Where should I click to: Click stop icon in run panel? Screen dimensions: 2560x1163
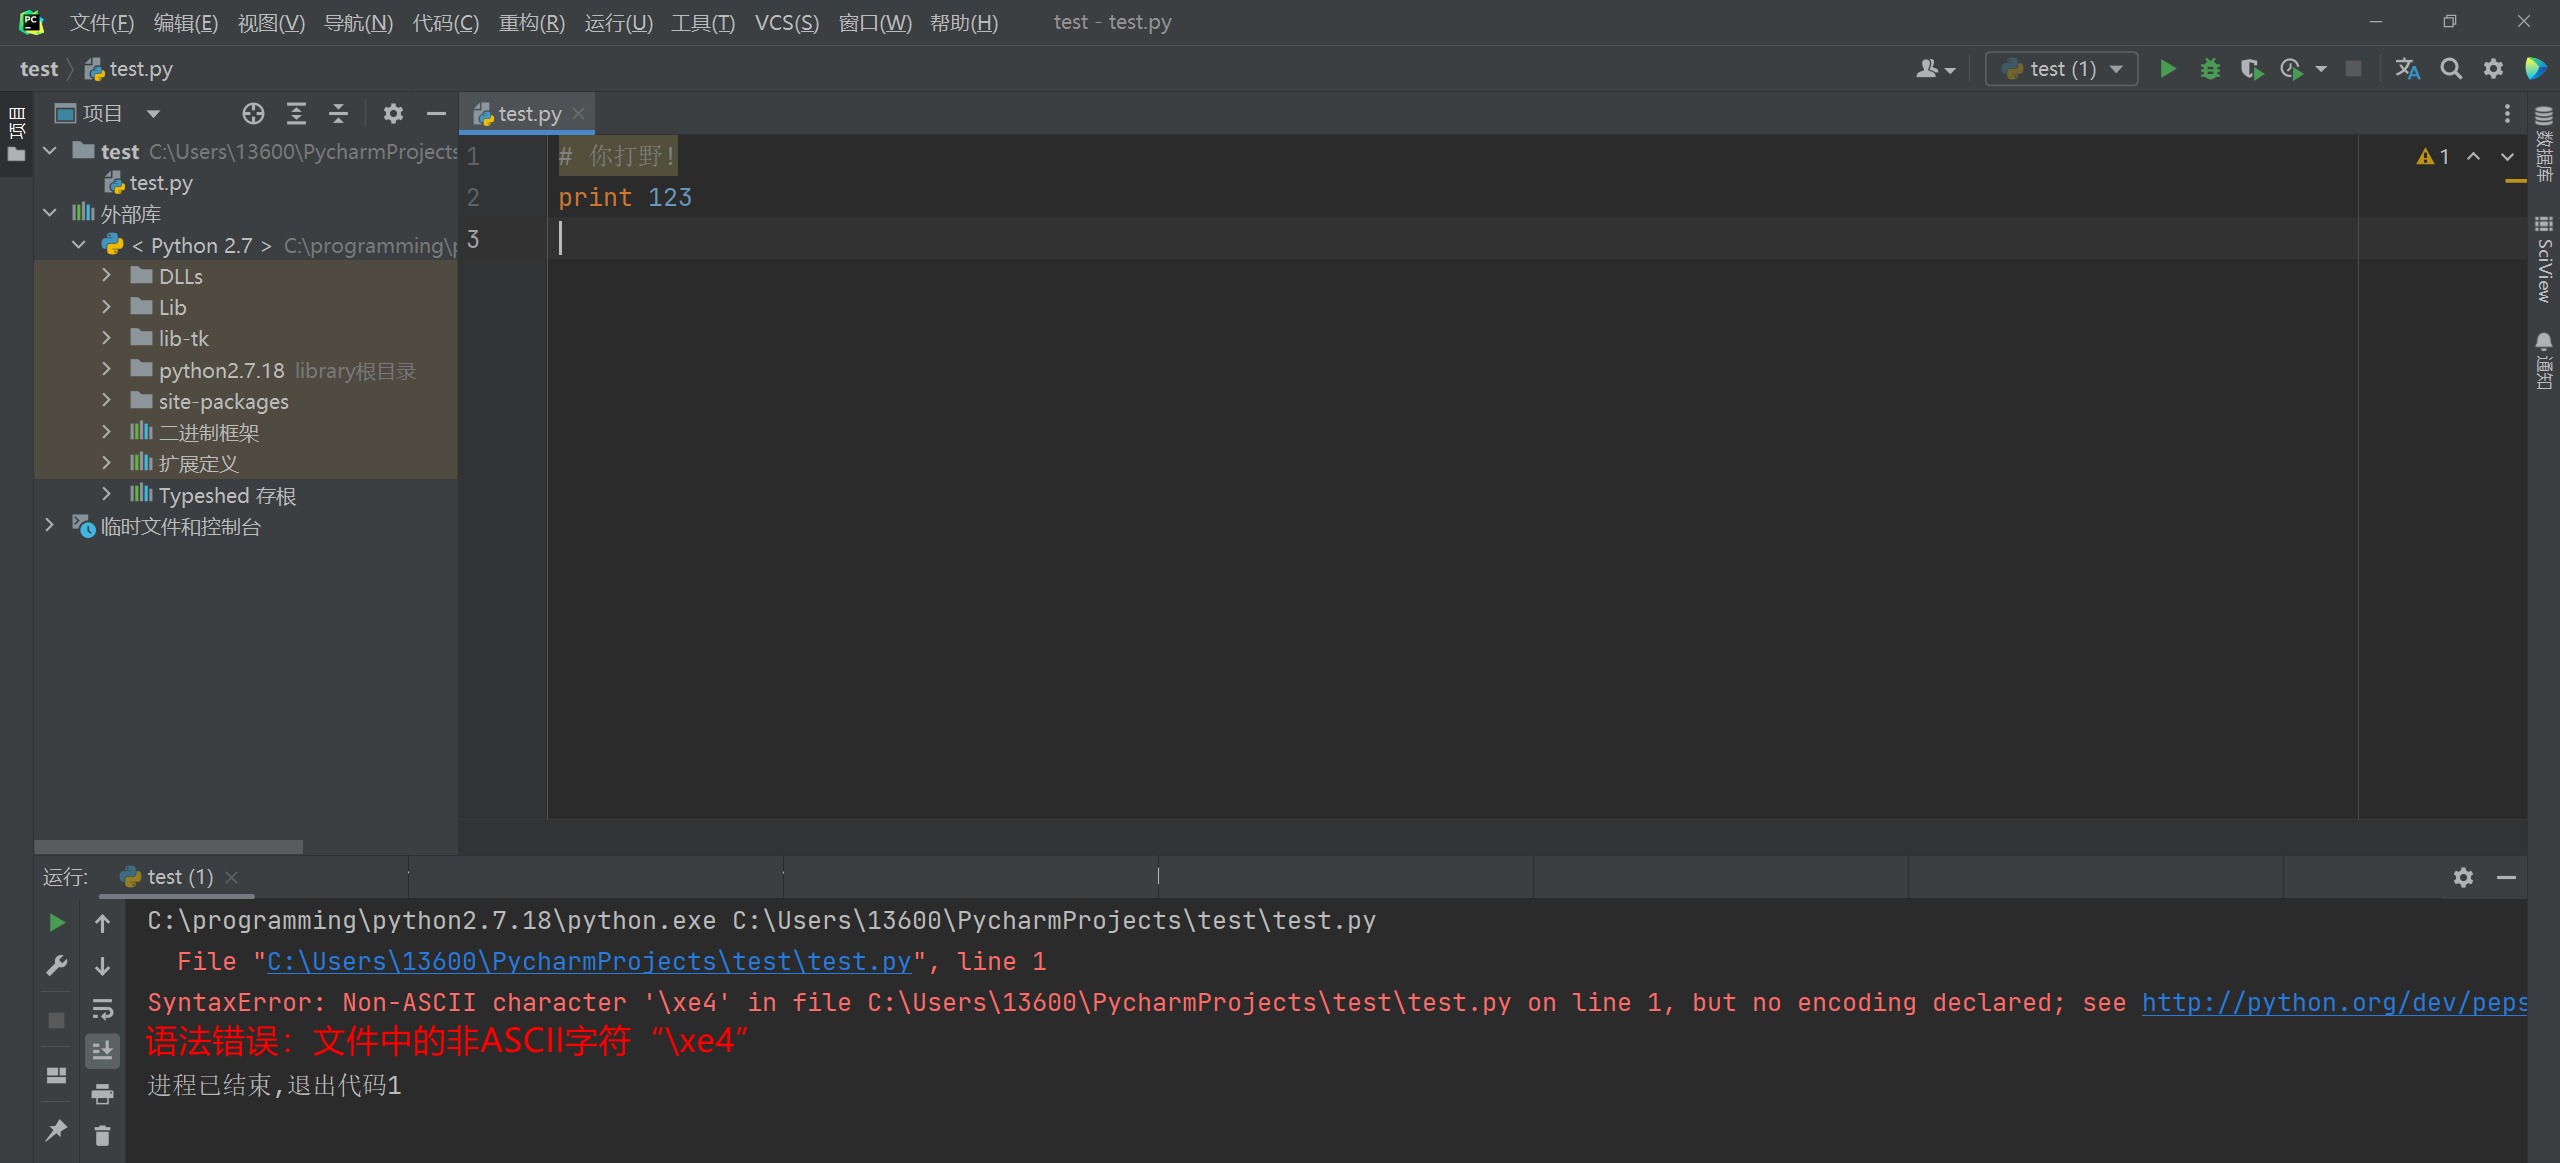point(57,1020)
